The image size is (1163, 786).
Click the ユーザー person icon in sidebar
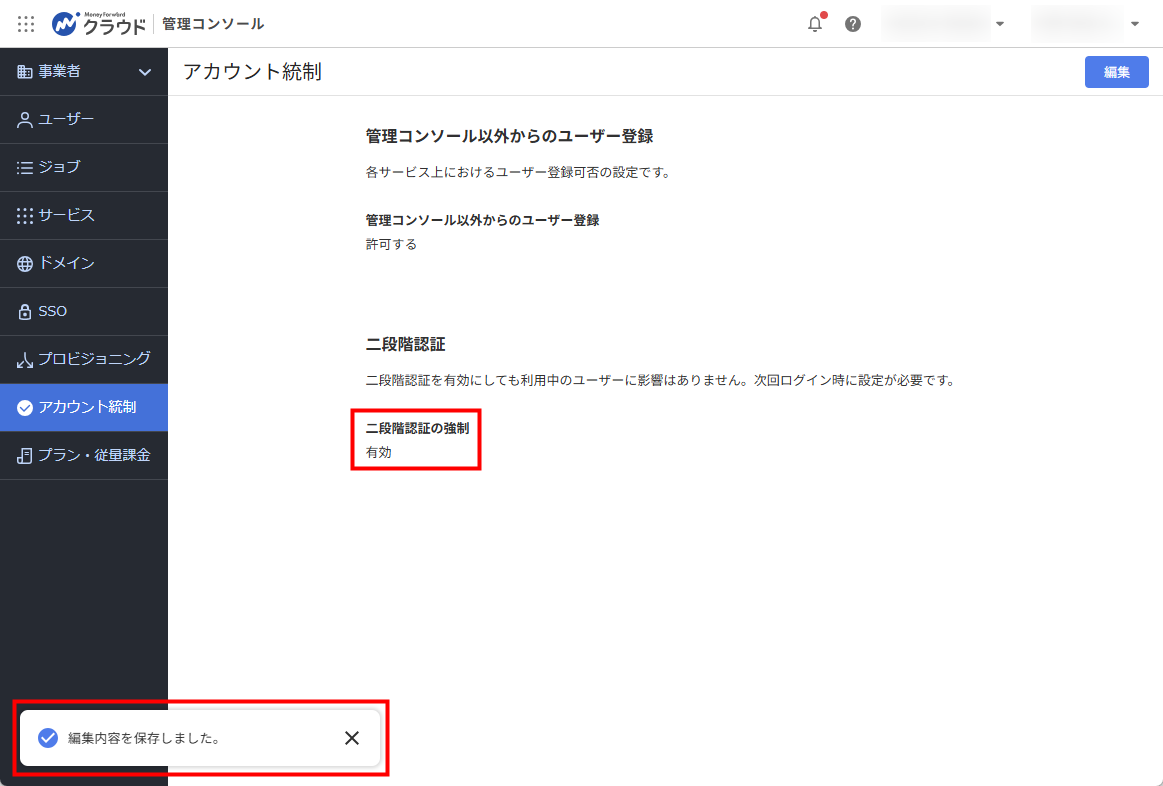24,119
